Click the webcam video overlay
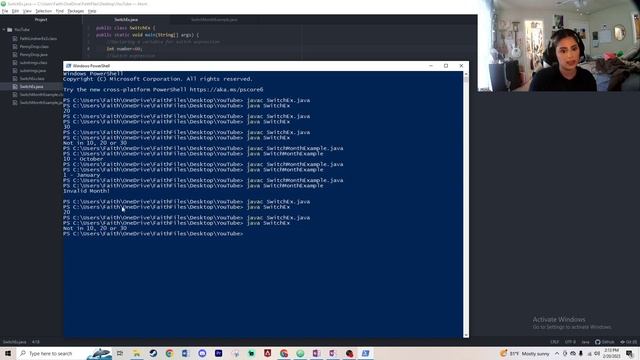The width and height of the screenshot is (640, 360). click(559, 45)
